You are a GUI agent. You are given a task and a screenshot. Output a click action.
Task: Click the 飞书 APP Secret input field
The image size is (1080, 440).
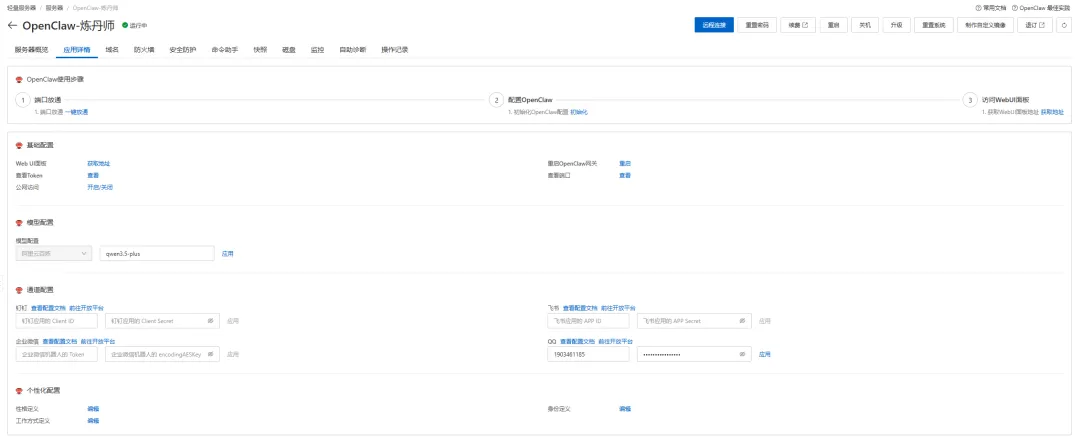coord(694,321)
